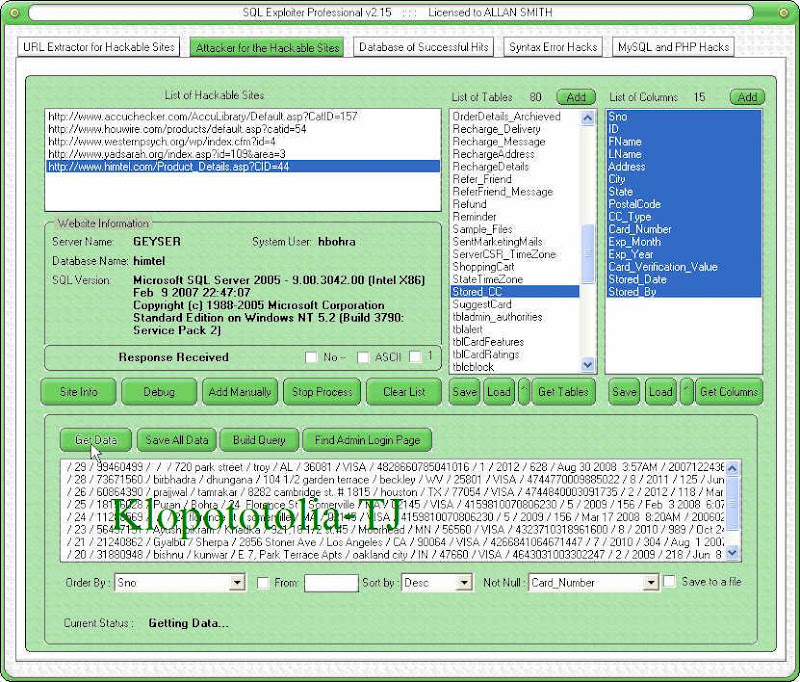Select OrderDetails_Archieved in the tables list
The height and width of the screenshot is (682, 800).
point(515,116)
